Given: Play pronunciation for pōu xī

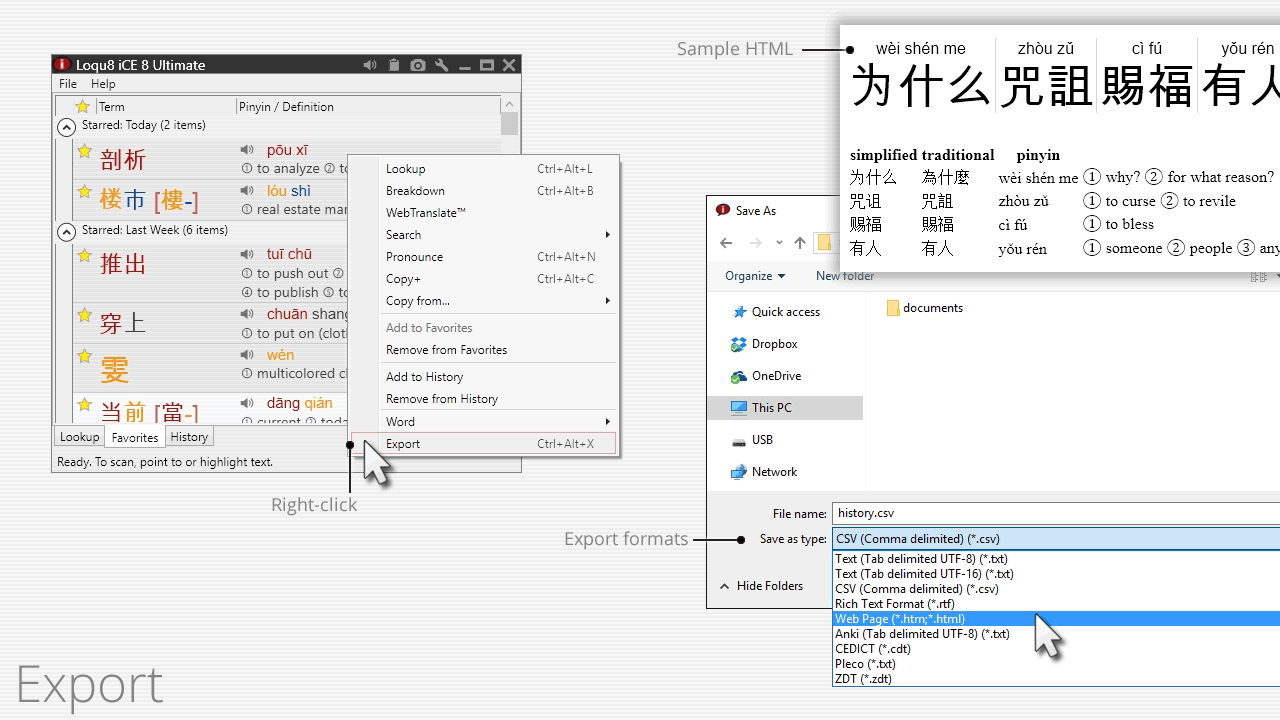Looking at the screenshot, I should [247, 150].
